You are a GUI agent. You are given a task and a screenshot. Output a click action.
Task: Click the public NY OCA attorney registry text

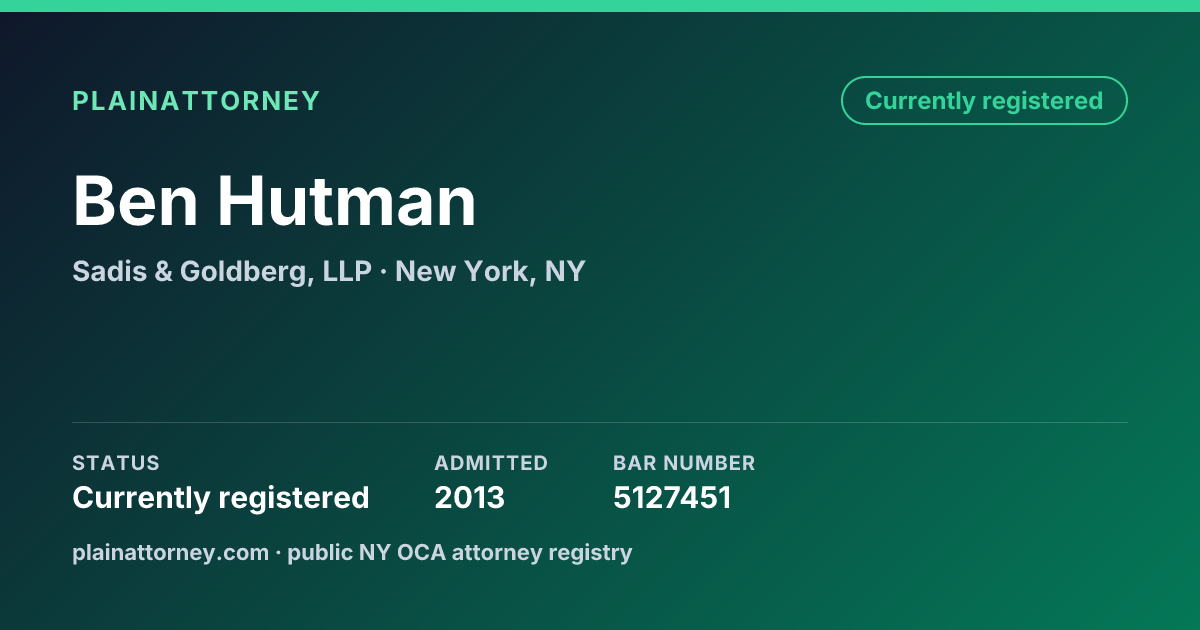click(x=460, y=552)
